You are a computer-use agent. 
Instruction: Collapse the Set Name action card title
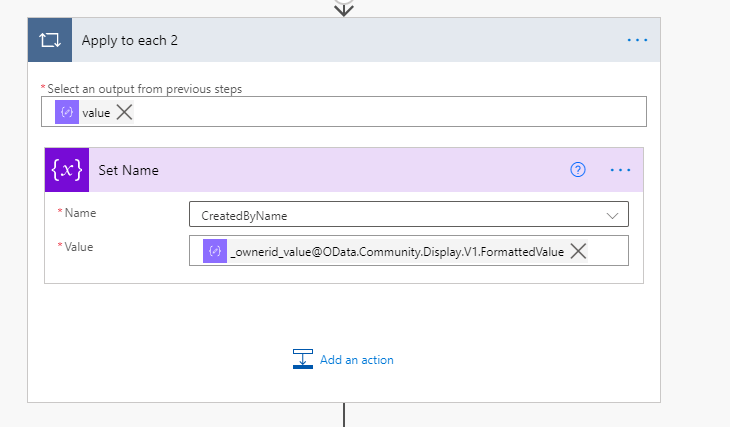pos(300,170)
